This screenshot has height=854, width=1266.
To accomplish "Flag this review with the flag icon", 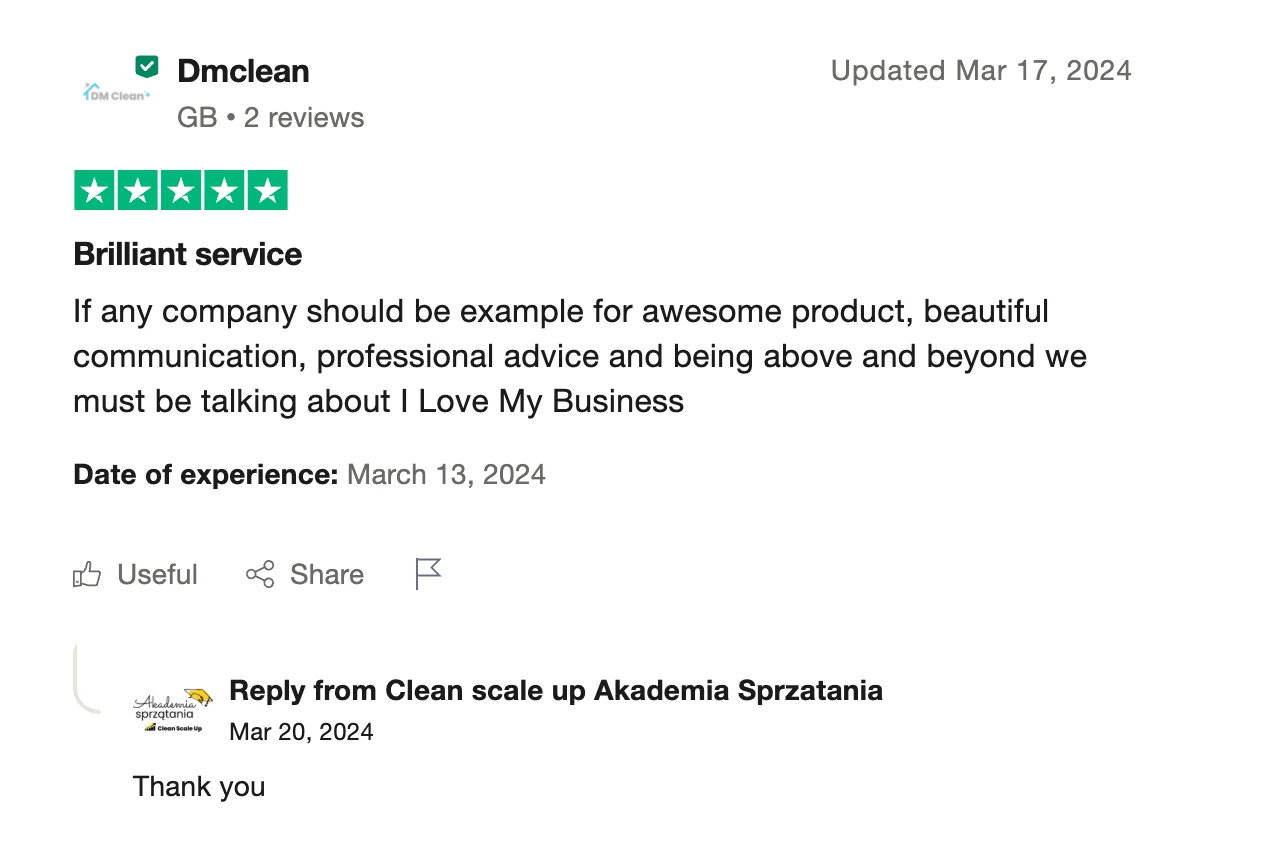I will click(x=428, y=574).
